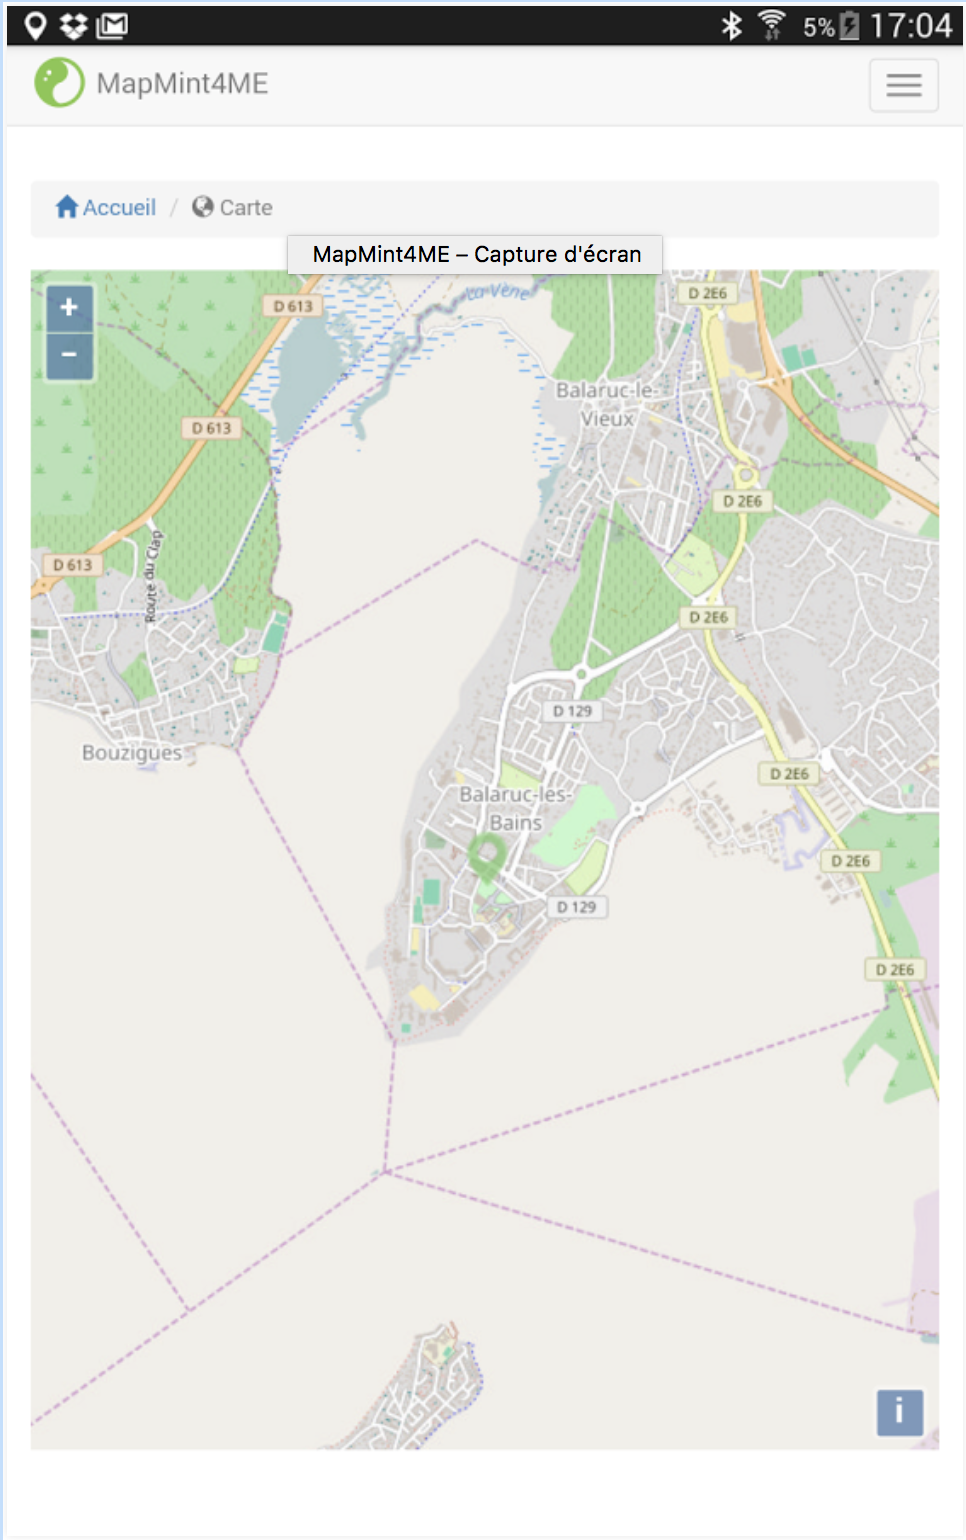Image resolution: width=966 pixels, height=1540 pixels.
Task: Tap the mail notification icon
Action: tap(112, 26)
